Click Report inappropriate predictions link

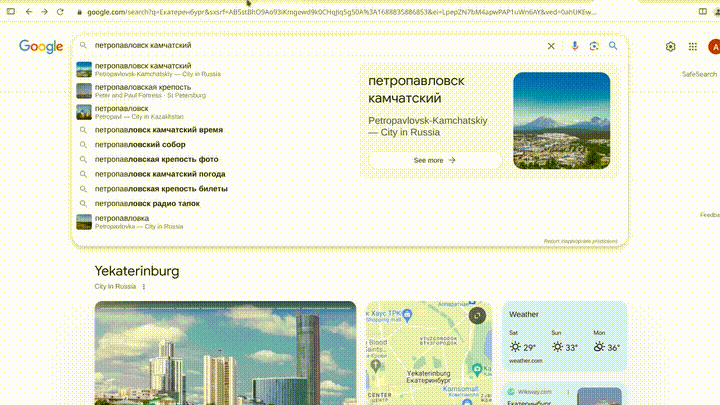[x=580, y=241]
